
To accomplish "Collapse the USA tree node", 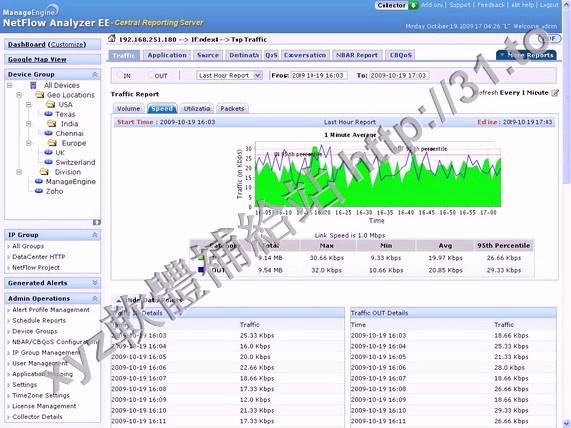I will (28, 105).
